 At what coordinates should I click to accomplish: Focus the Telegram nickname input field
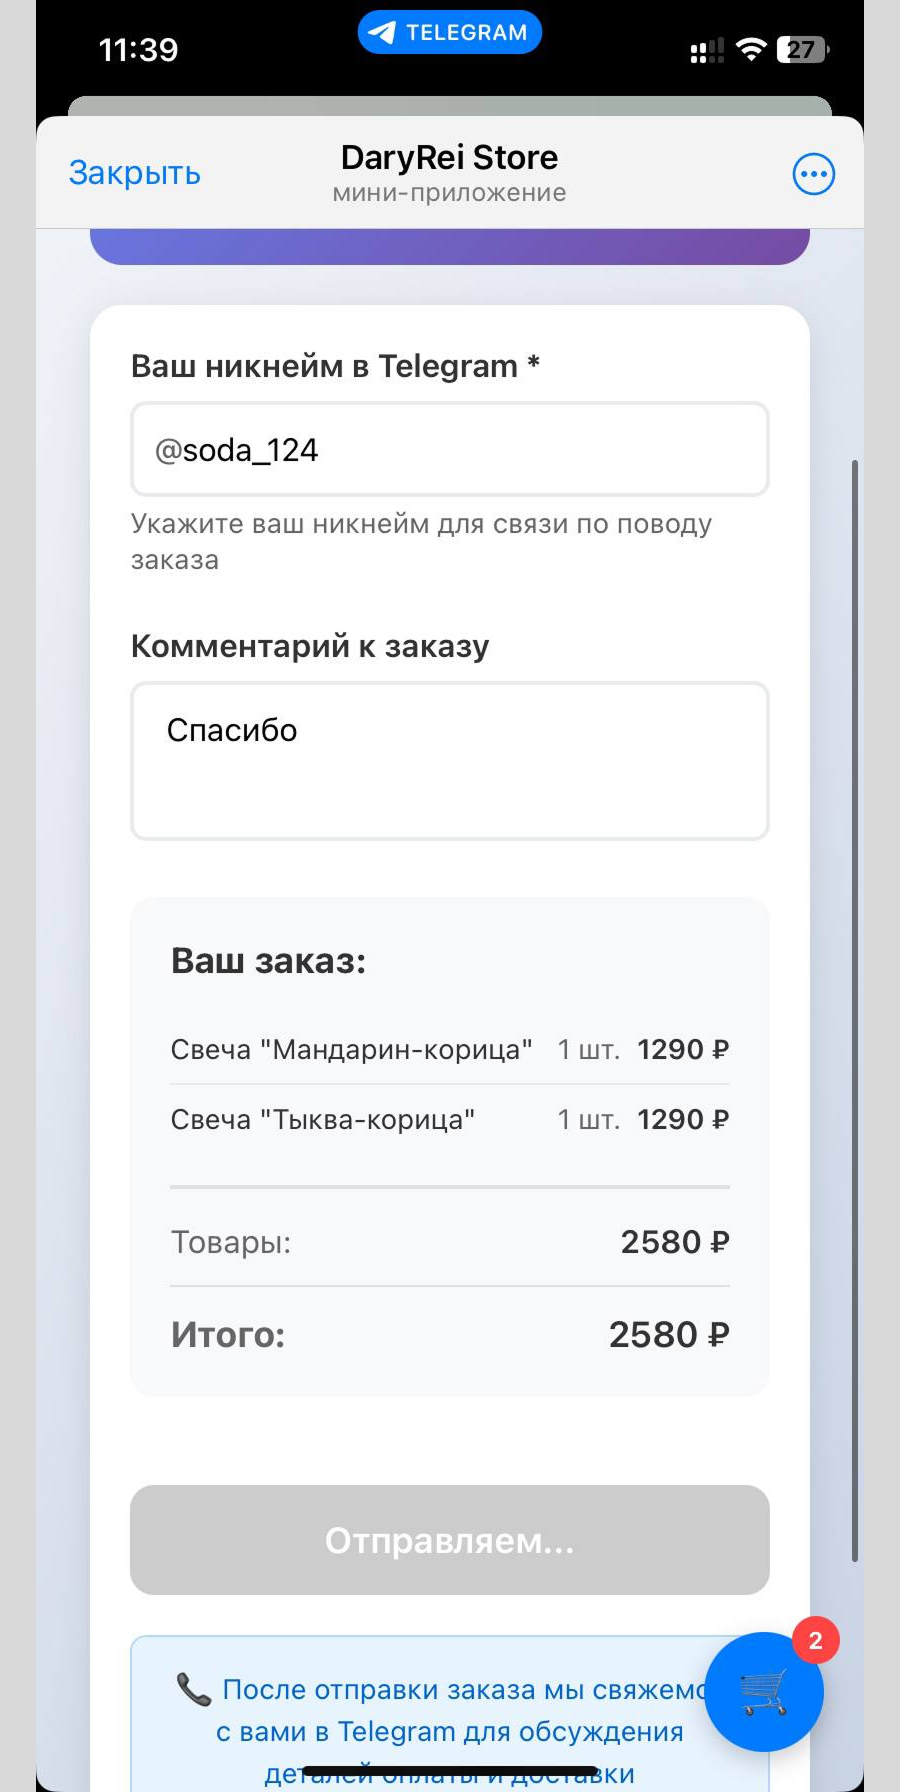(450, 450)
